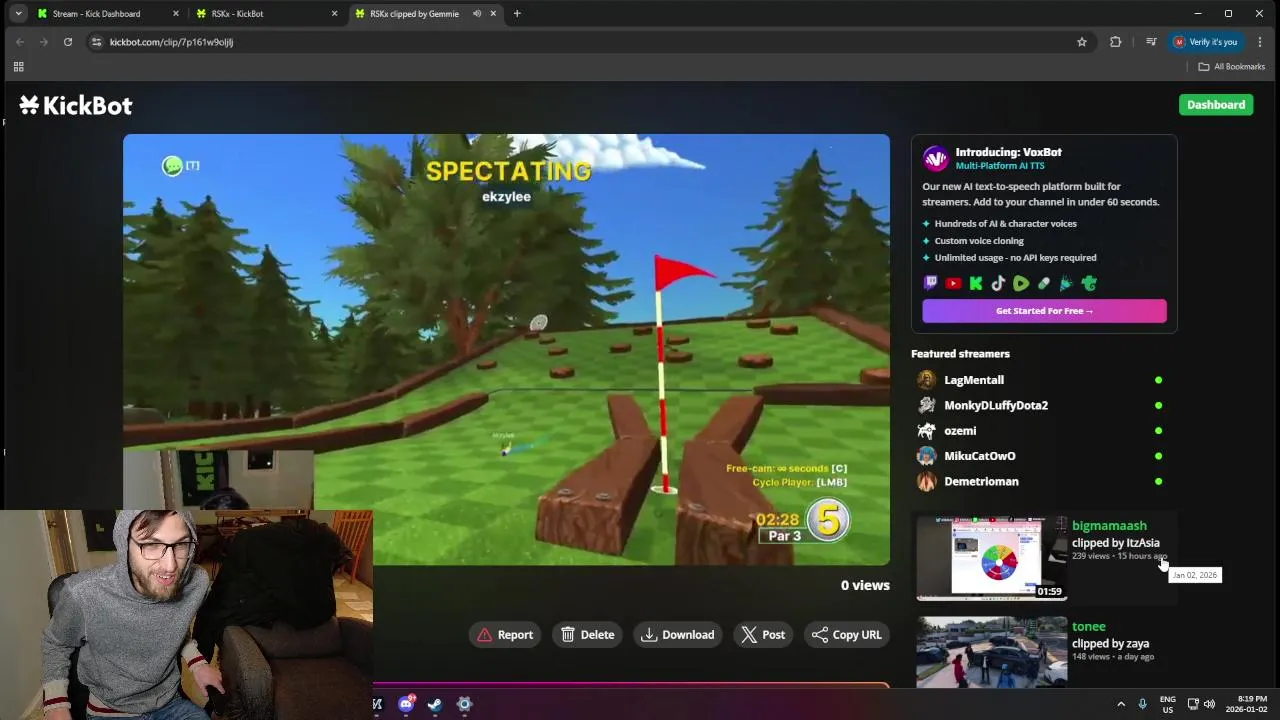Open the ENG US language switcher
This screenshot has height=720, width=1280.
(x=1168, y=704)
